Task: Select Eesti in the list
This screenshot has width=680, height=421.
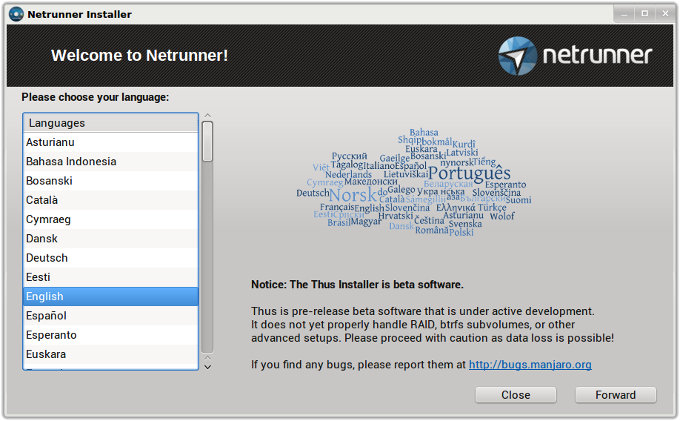Action: 111,277
